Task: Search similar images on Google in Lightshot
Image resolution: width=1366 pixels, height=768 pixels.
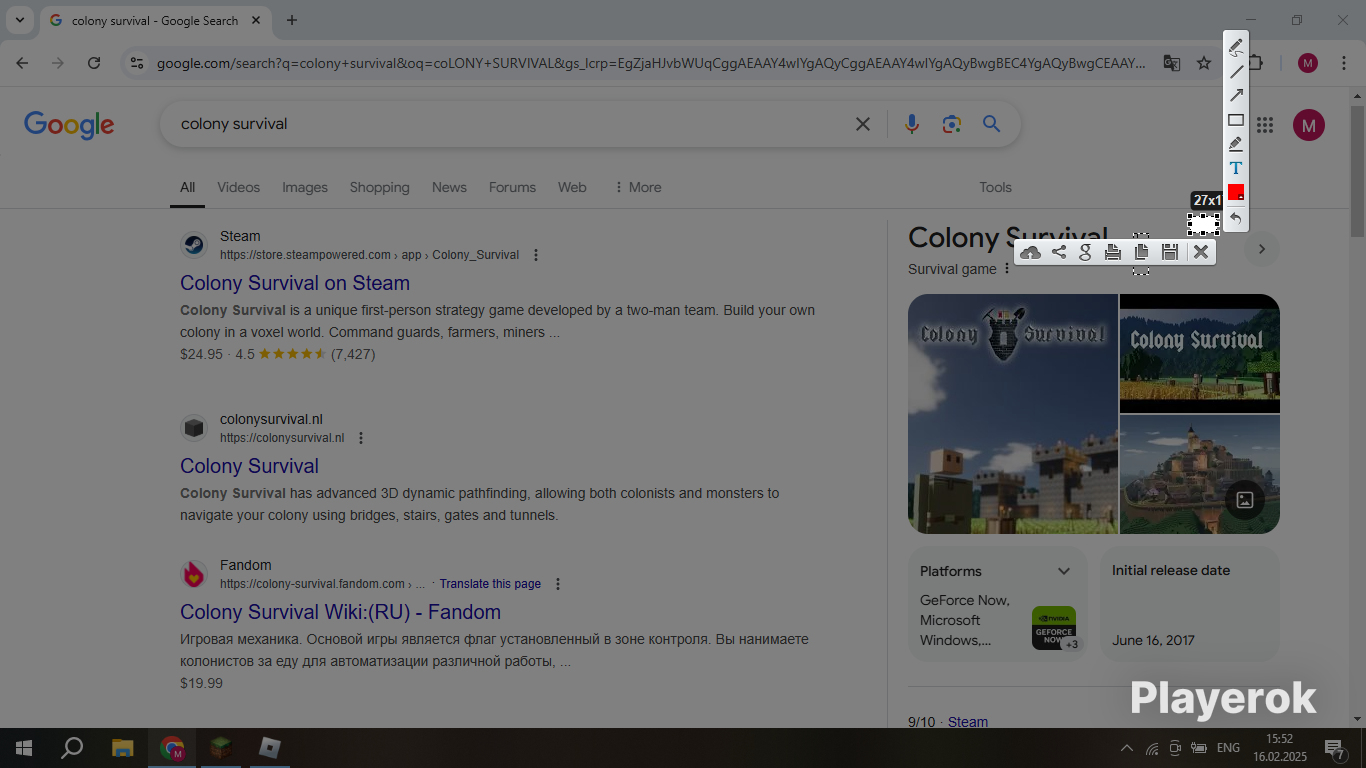Action: tap(1085, 252)
